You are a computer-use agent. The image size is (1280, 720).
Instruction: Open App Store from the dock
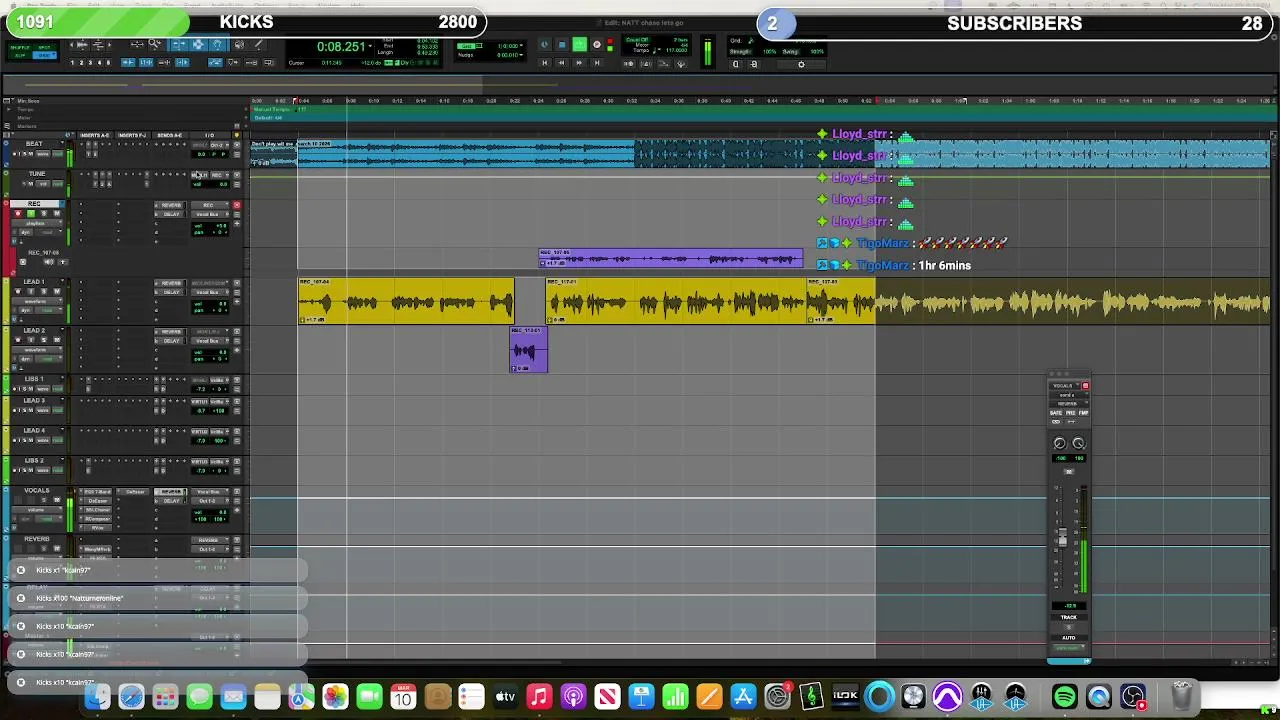(x=743, y=696)
